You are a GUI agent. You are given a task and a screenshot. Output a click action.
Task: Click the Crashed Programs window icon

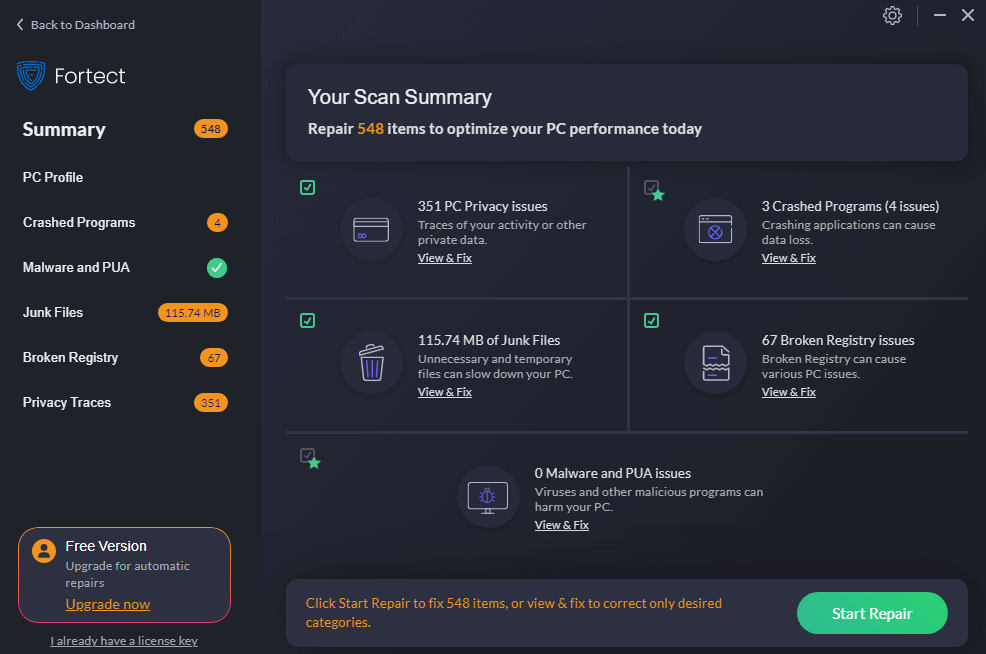pyautogui.click(x=715, y=230)
